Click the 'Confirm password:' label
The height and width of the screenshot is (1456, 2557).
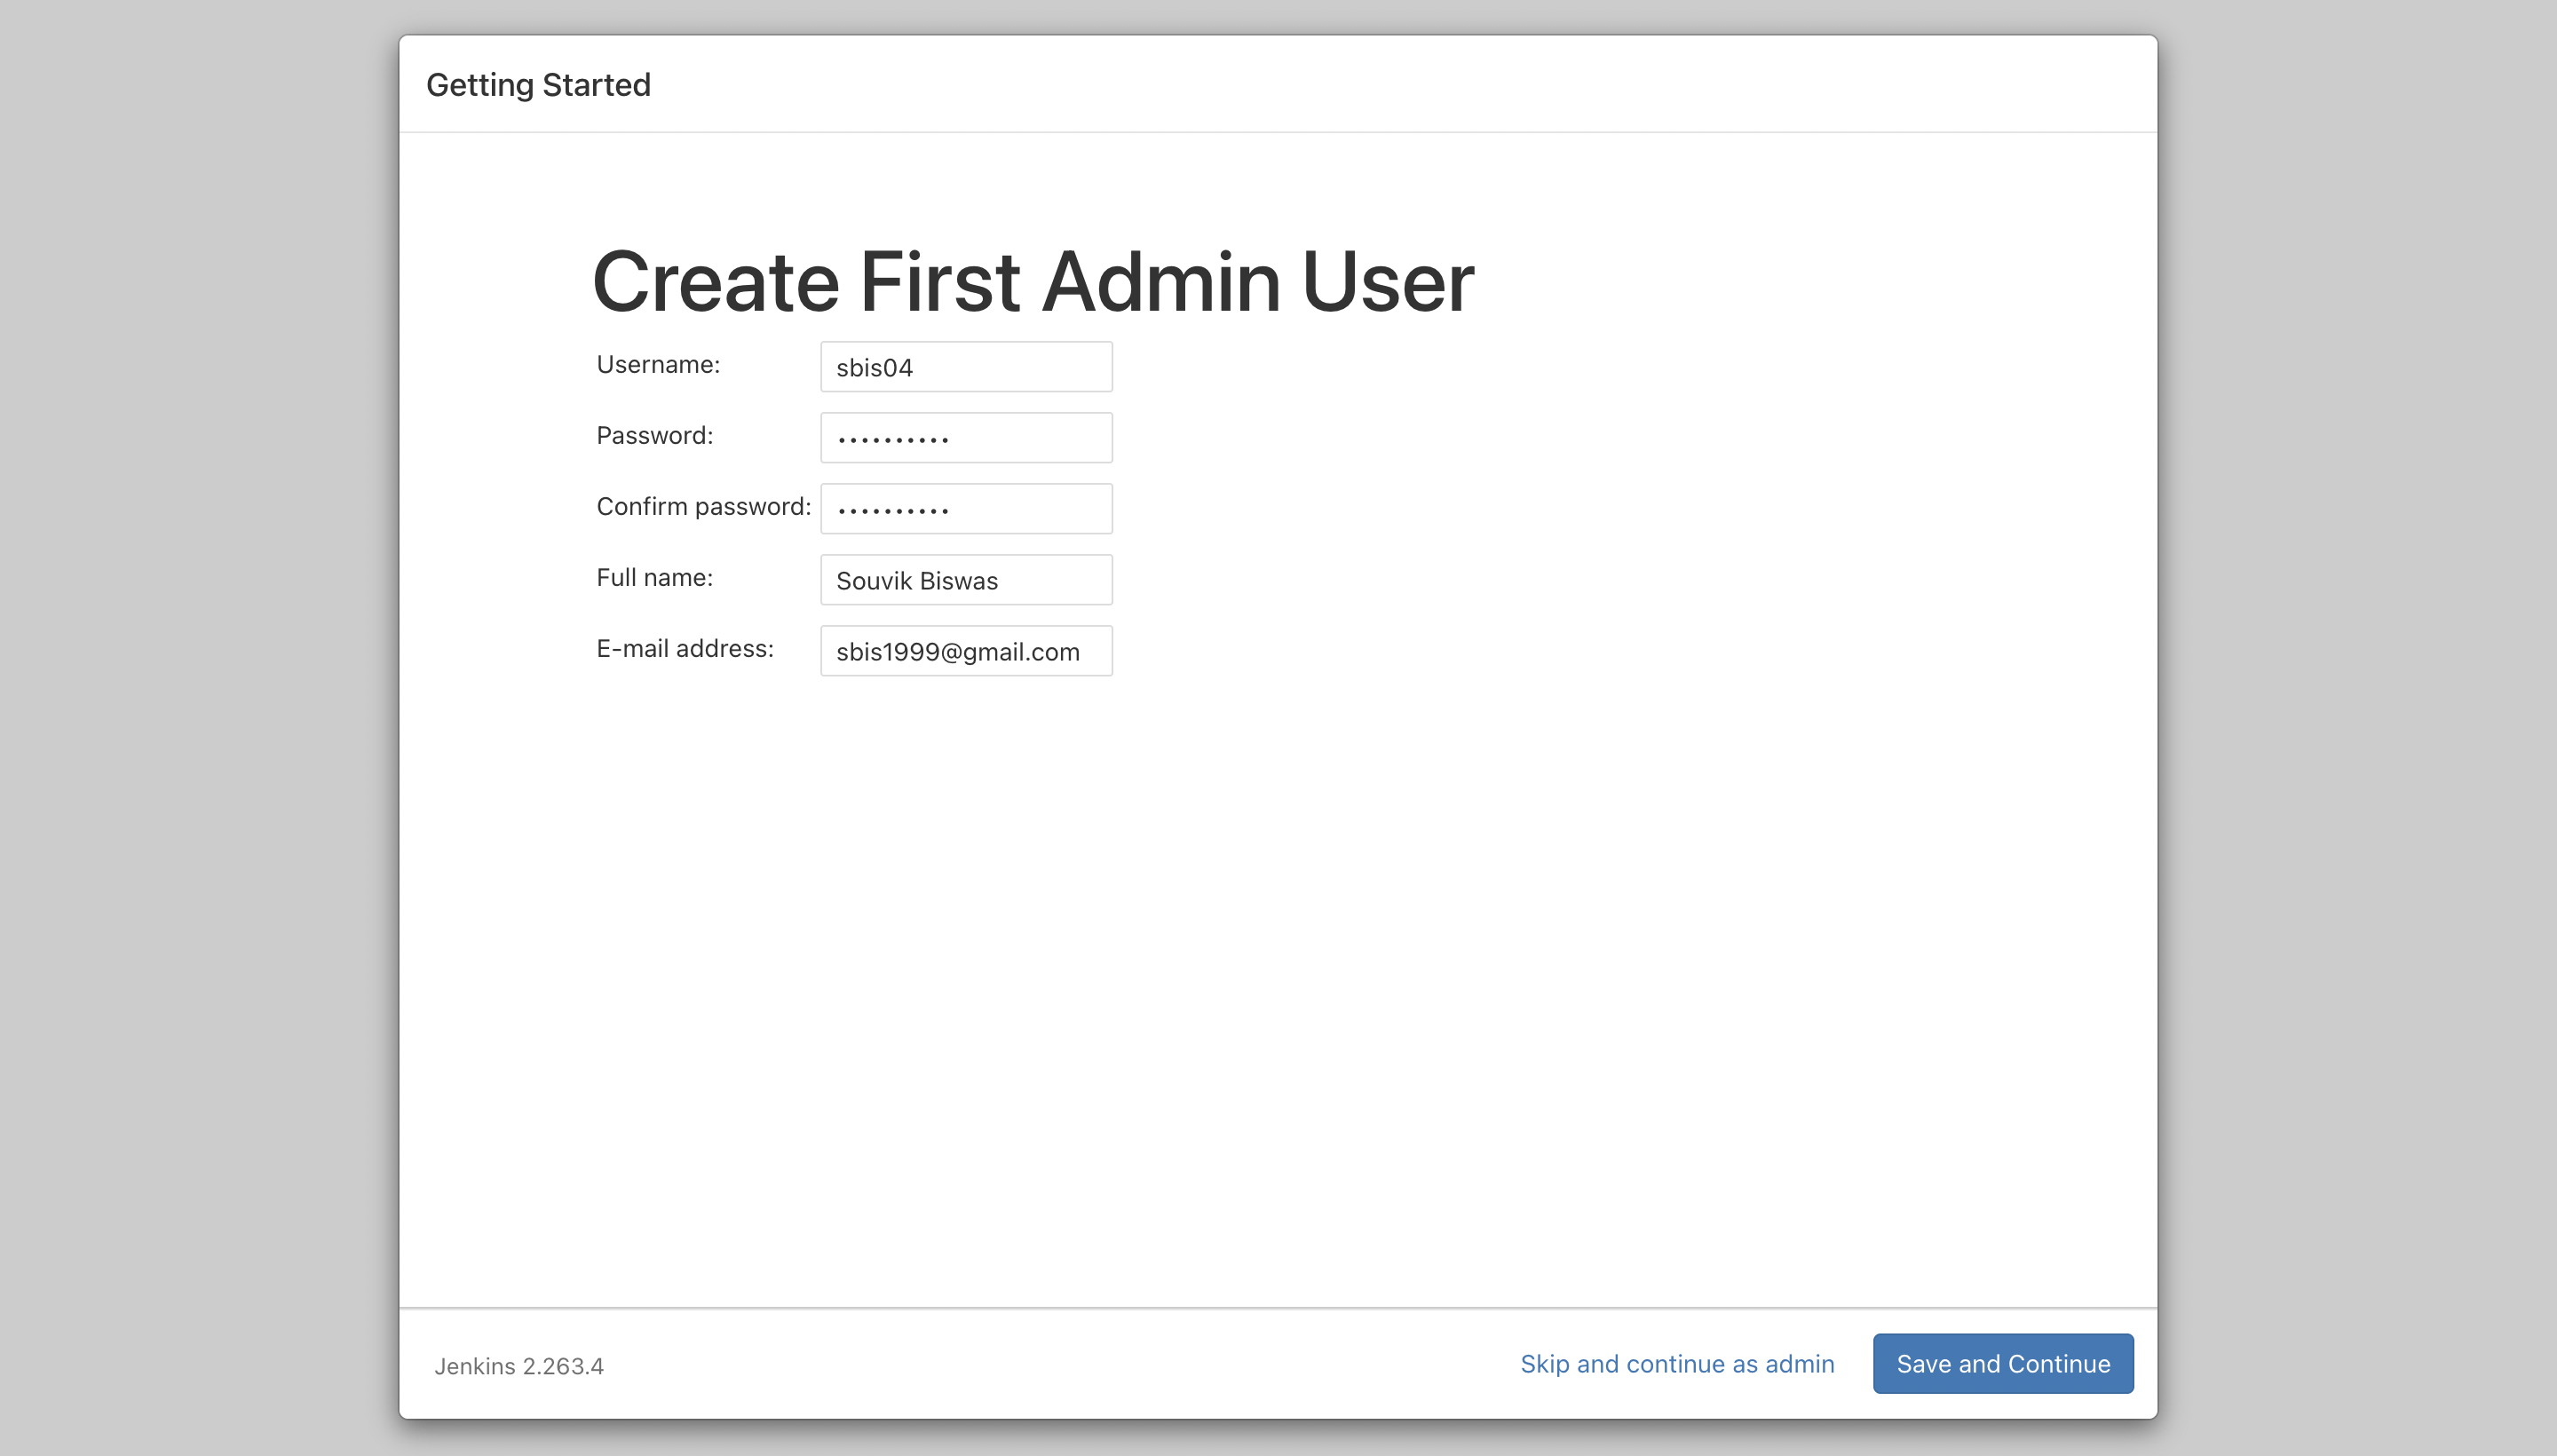click(x=704, y=507)
